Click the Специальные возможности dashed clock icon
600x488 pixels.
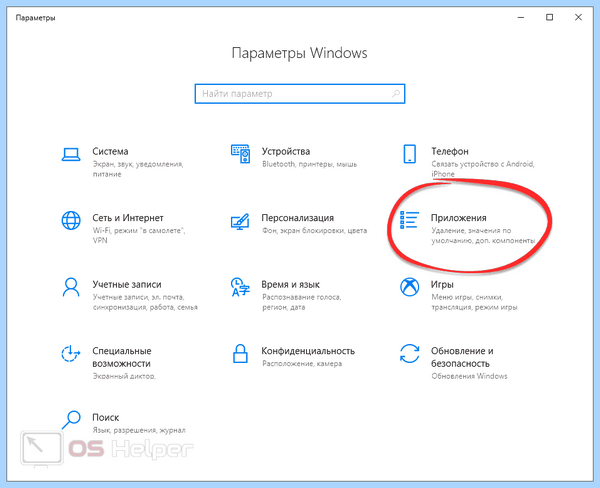[71, 353]
